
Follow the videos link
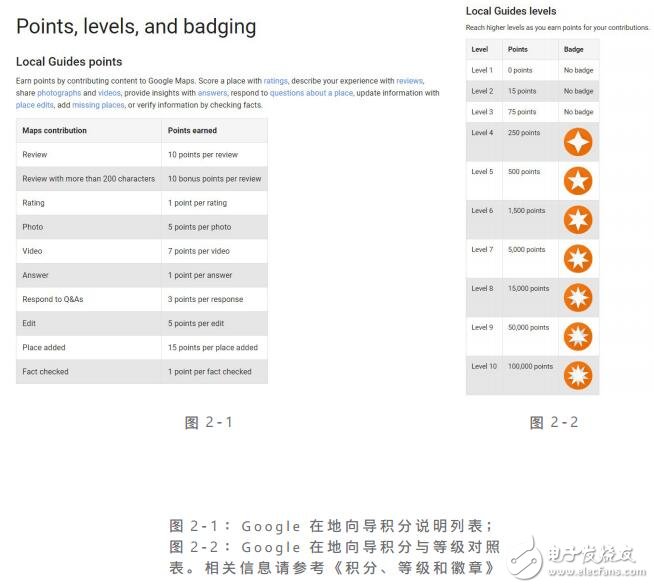tap(109, 93)
